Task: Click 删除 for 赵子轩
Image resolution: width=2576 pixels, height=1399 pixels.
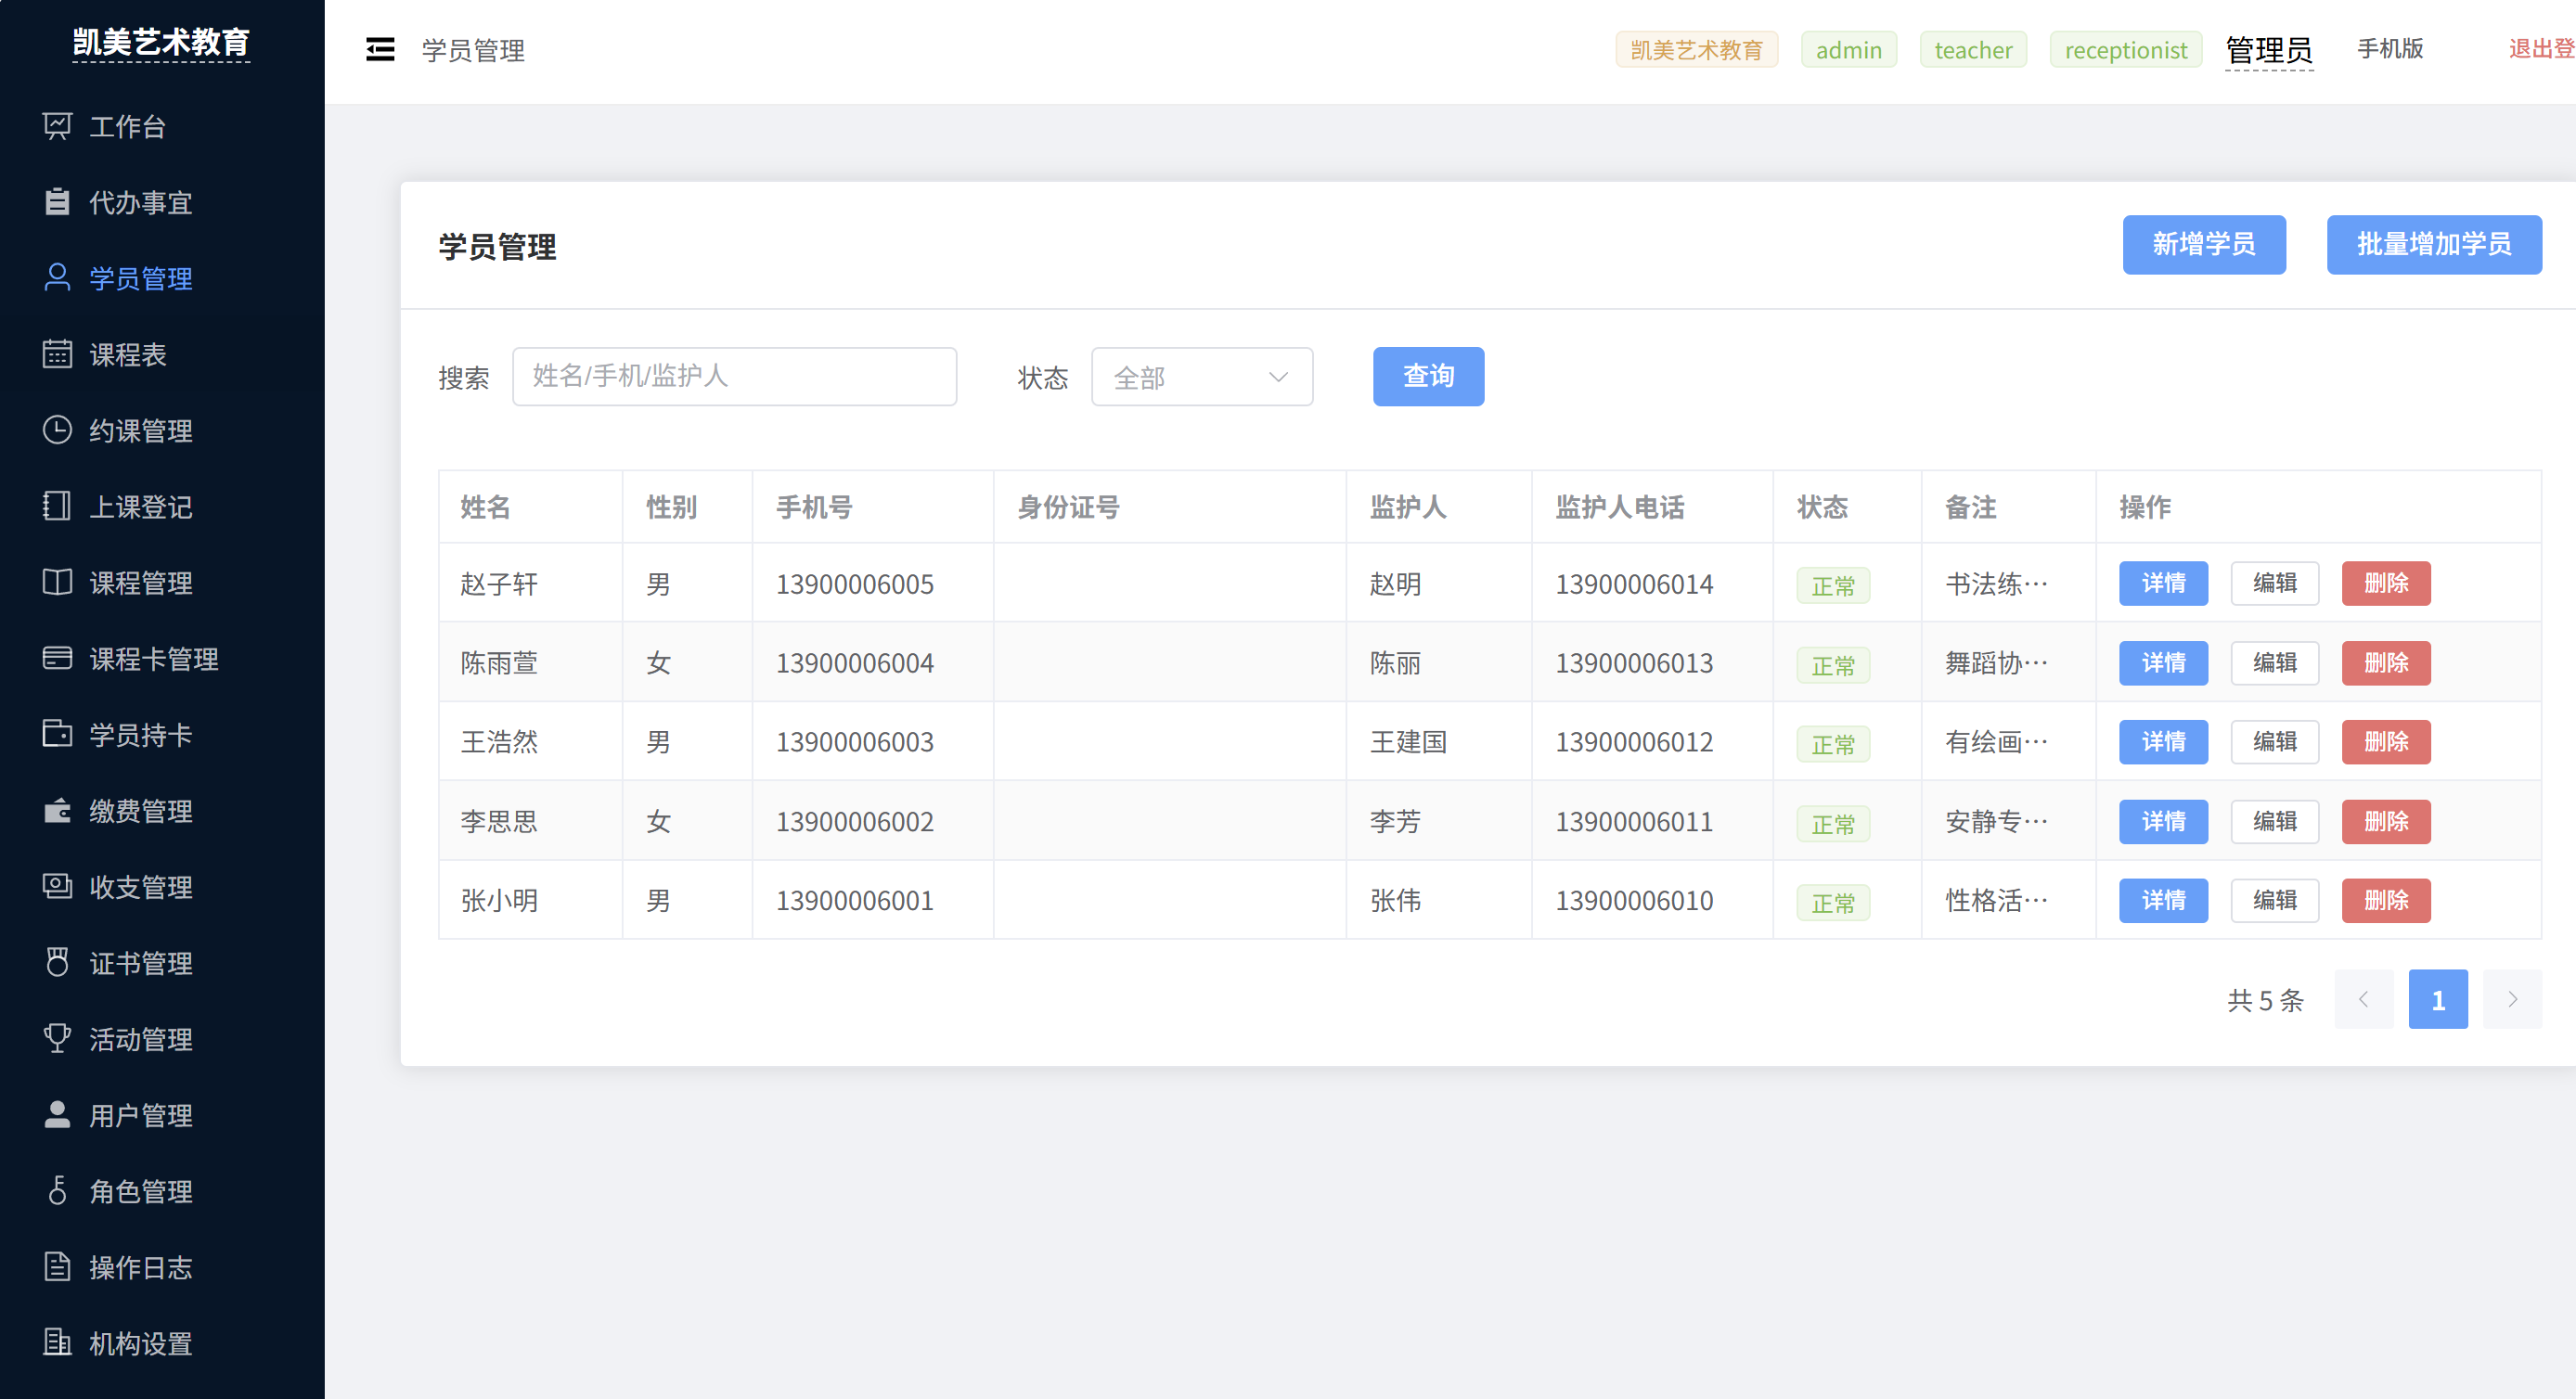Action: 2386,583
